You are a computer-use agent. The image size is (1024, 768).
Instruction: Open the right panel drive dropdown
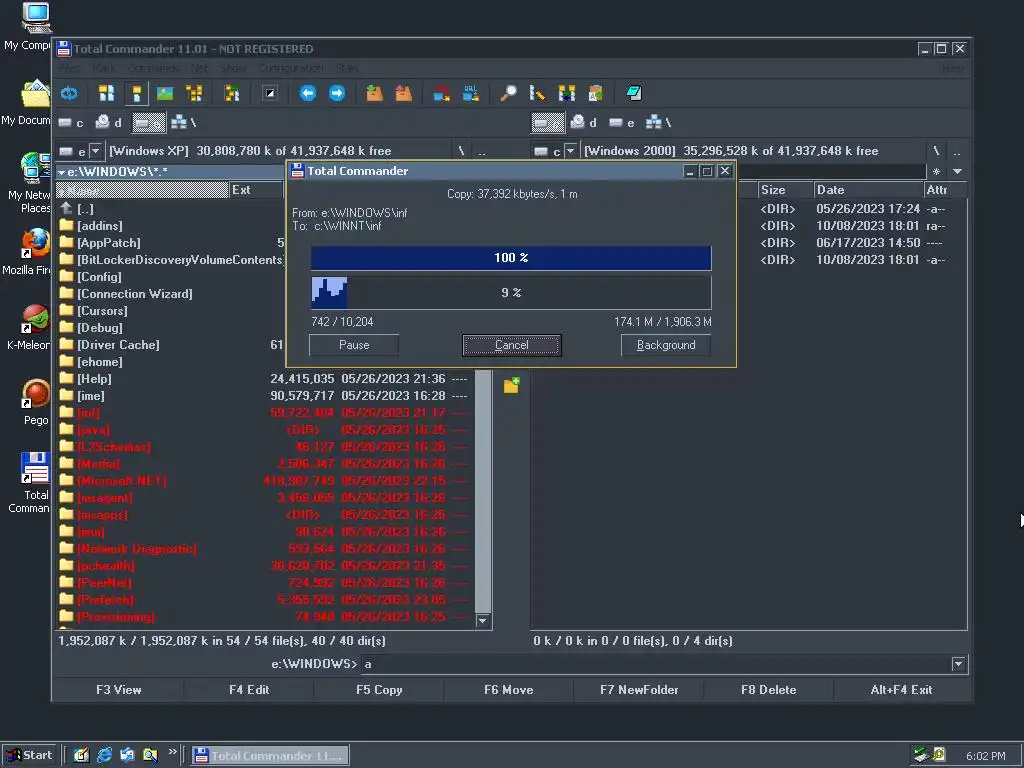coord(570,151)
